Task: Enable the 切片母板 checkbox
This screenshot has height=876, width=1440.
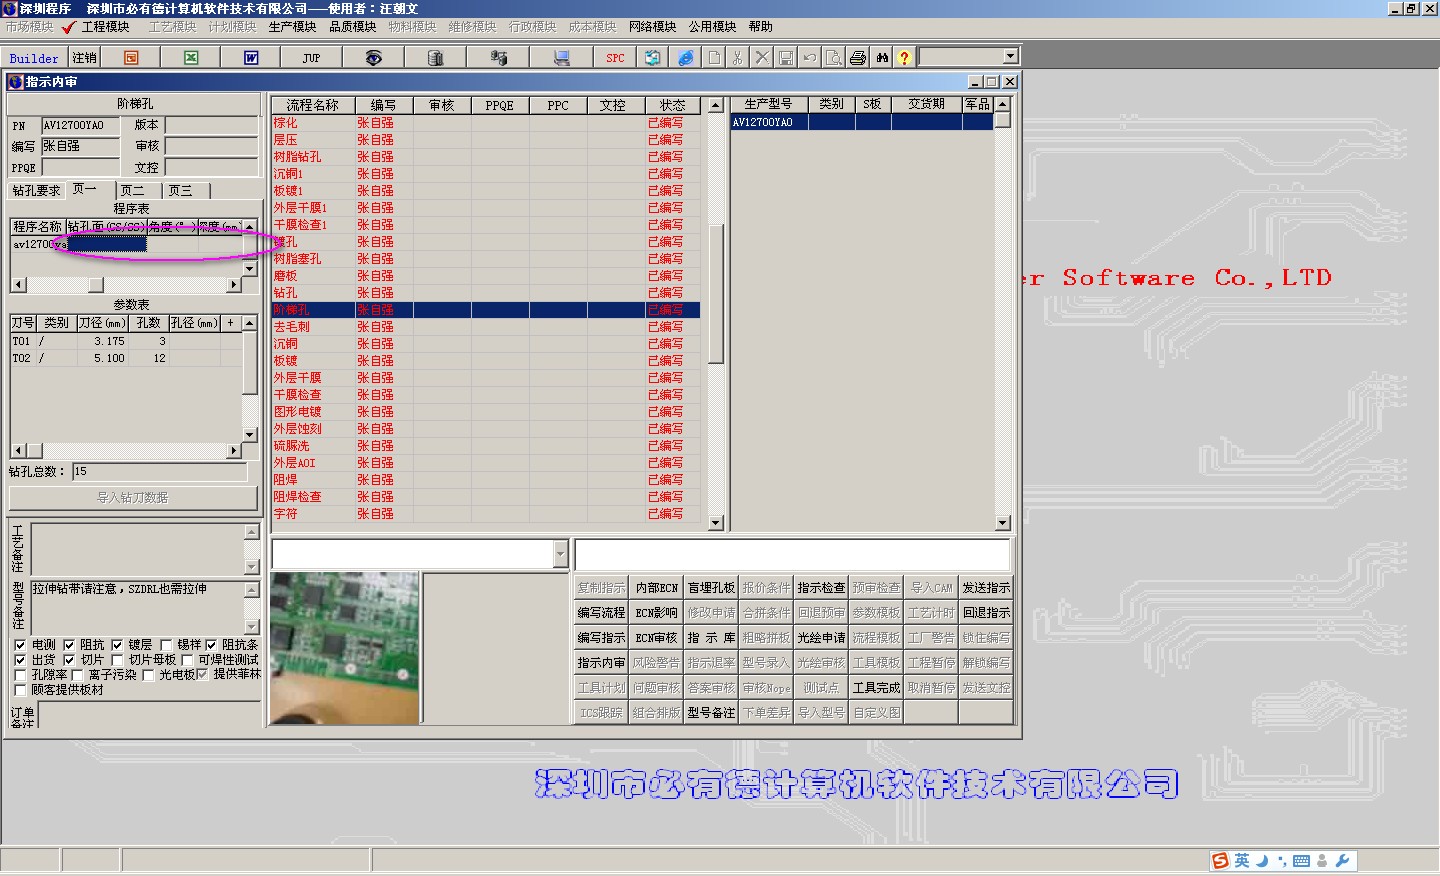Action: point(117,660)
